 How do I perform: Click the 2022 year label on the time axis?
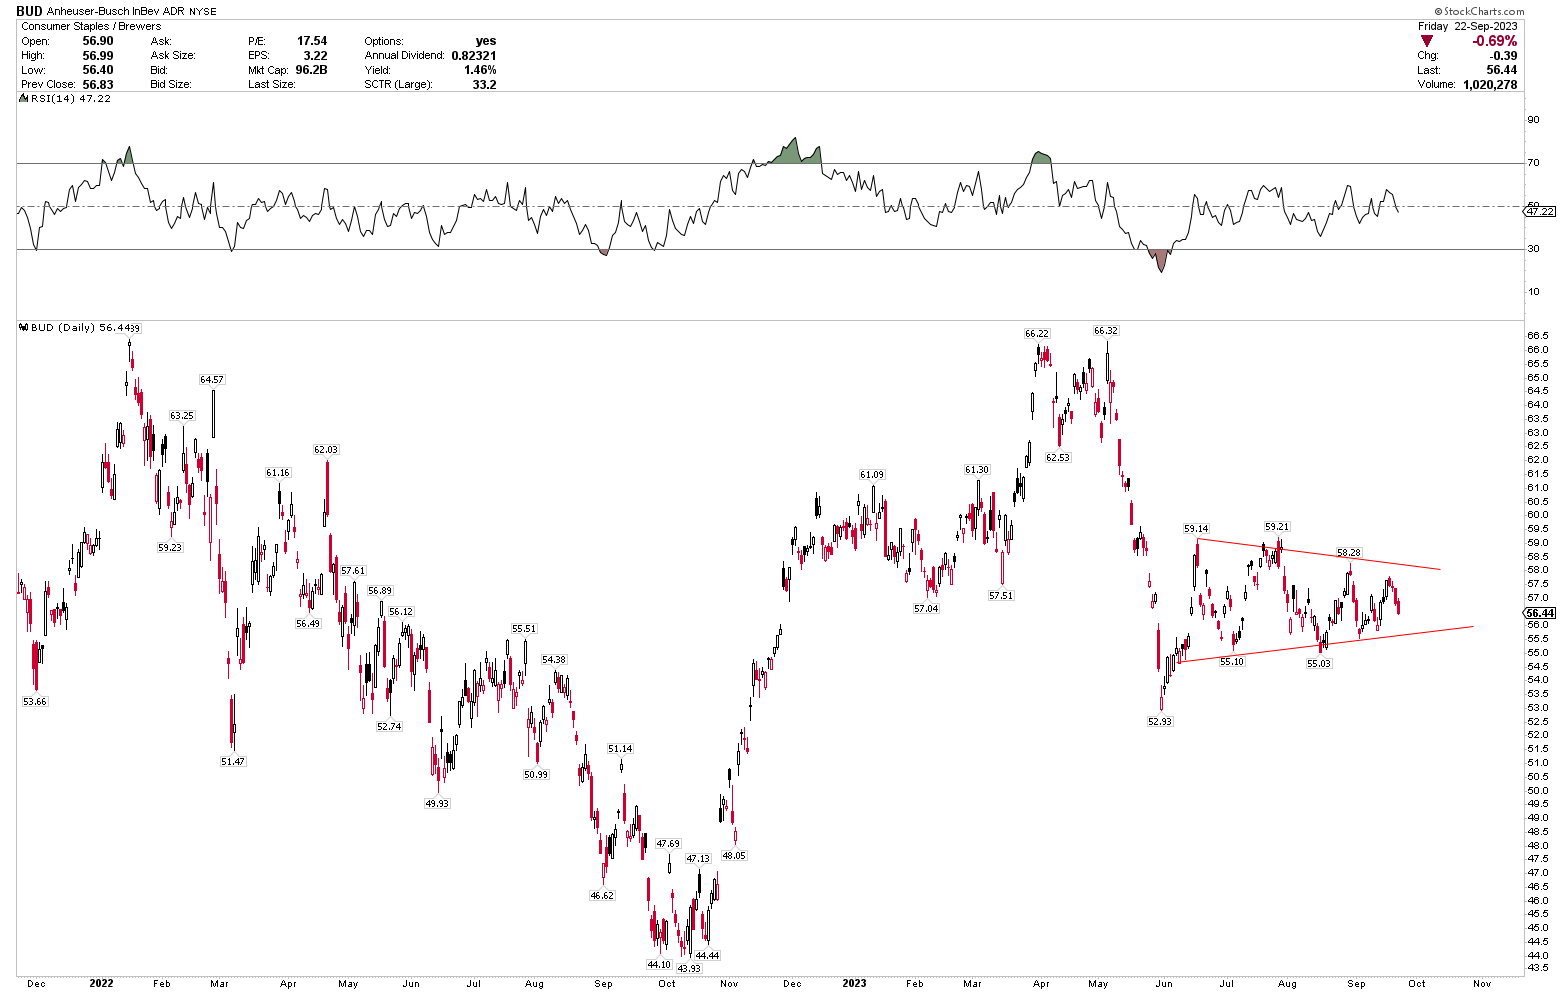101,983
